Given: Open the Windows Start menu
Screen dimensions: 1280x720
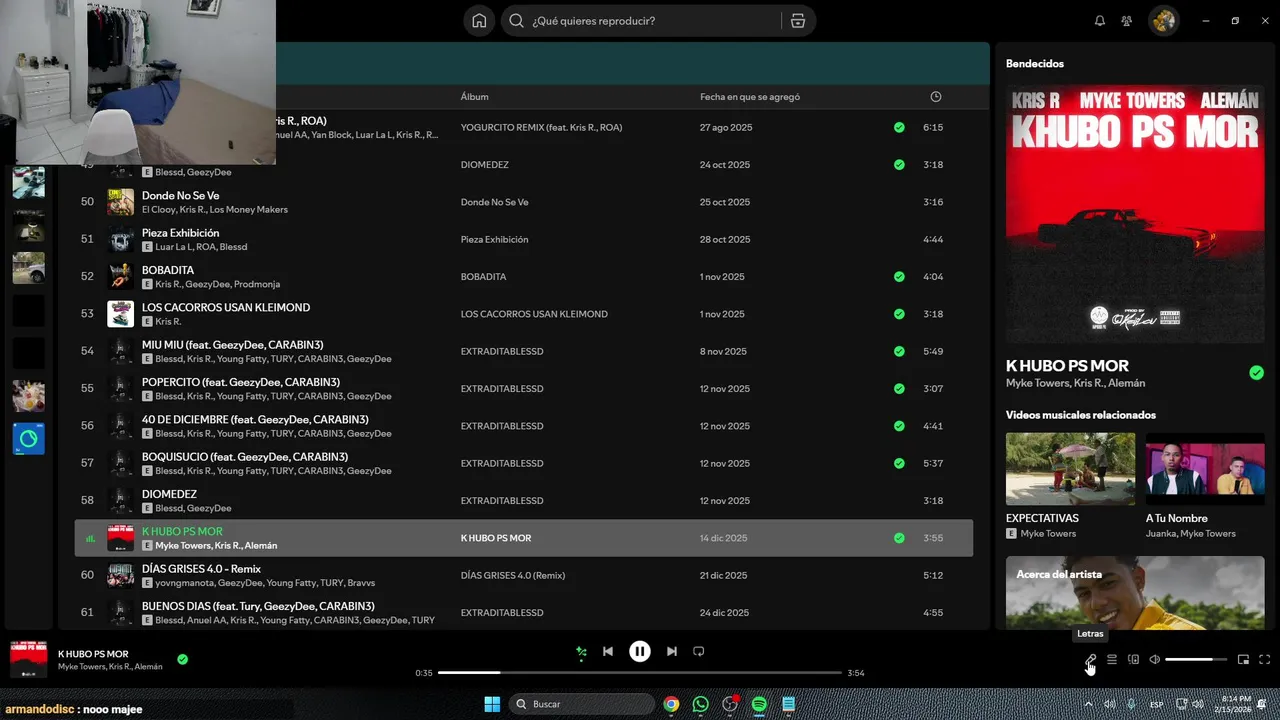Looking at the screenshot, I should [492, 704].
